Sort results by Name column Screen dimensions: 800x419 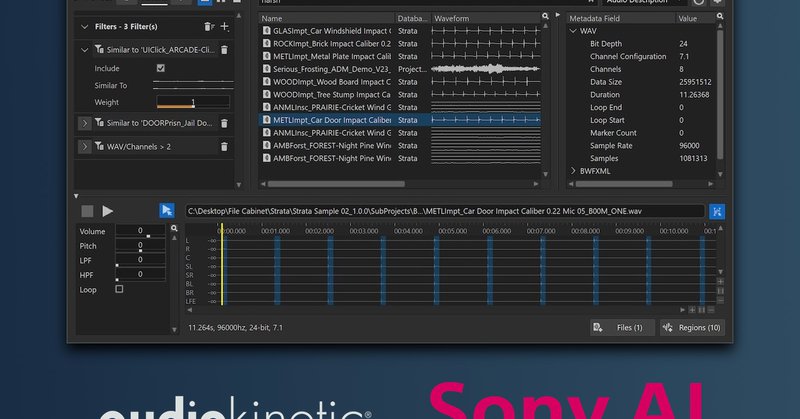[x=326, y=18]
